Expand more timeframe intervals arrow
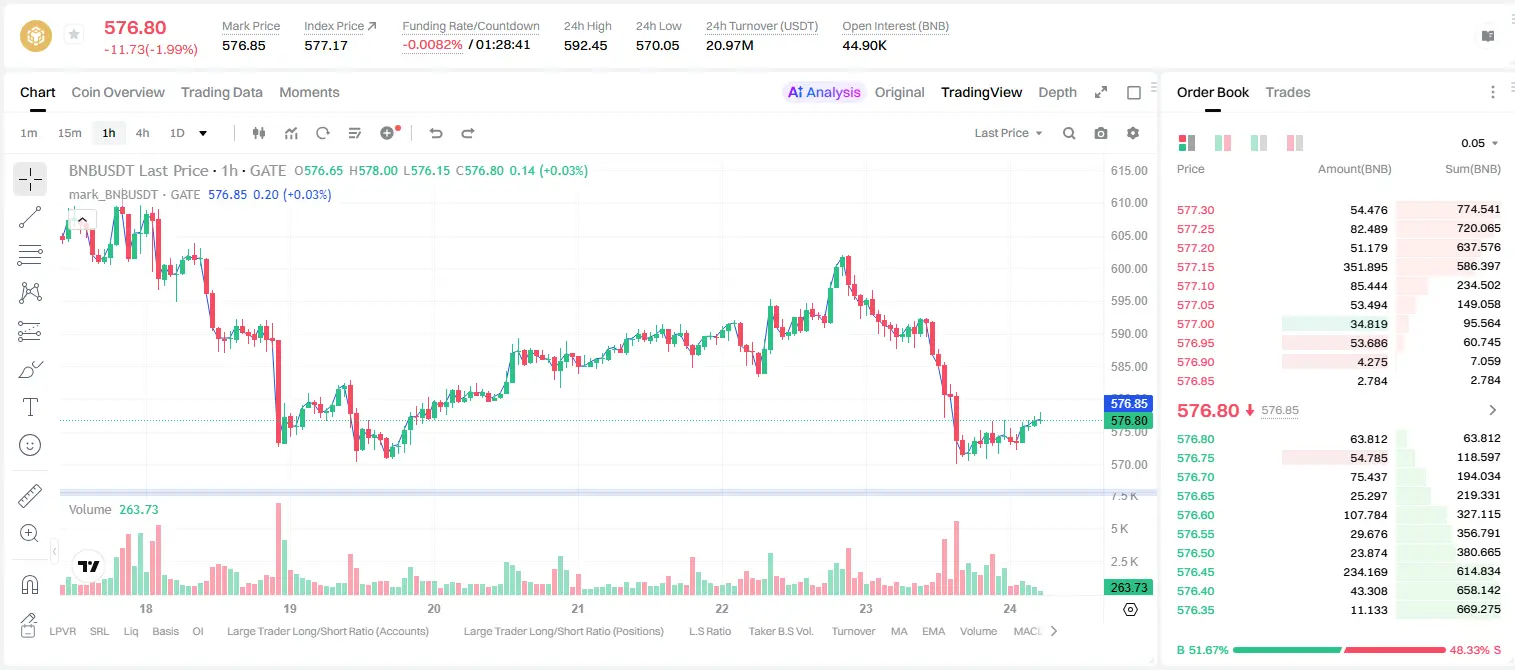This screenshot has height=670, width=1515. 204,133
